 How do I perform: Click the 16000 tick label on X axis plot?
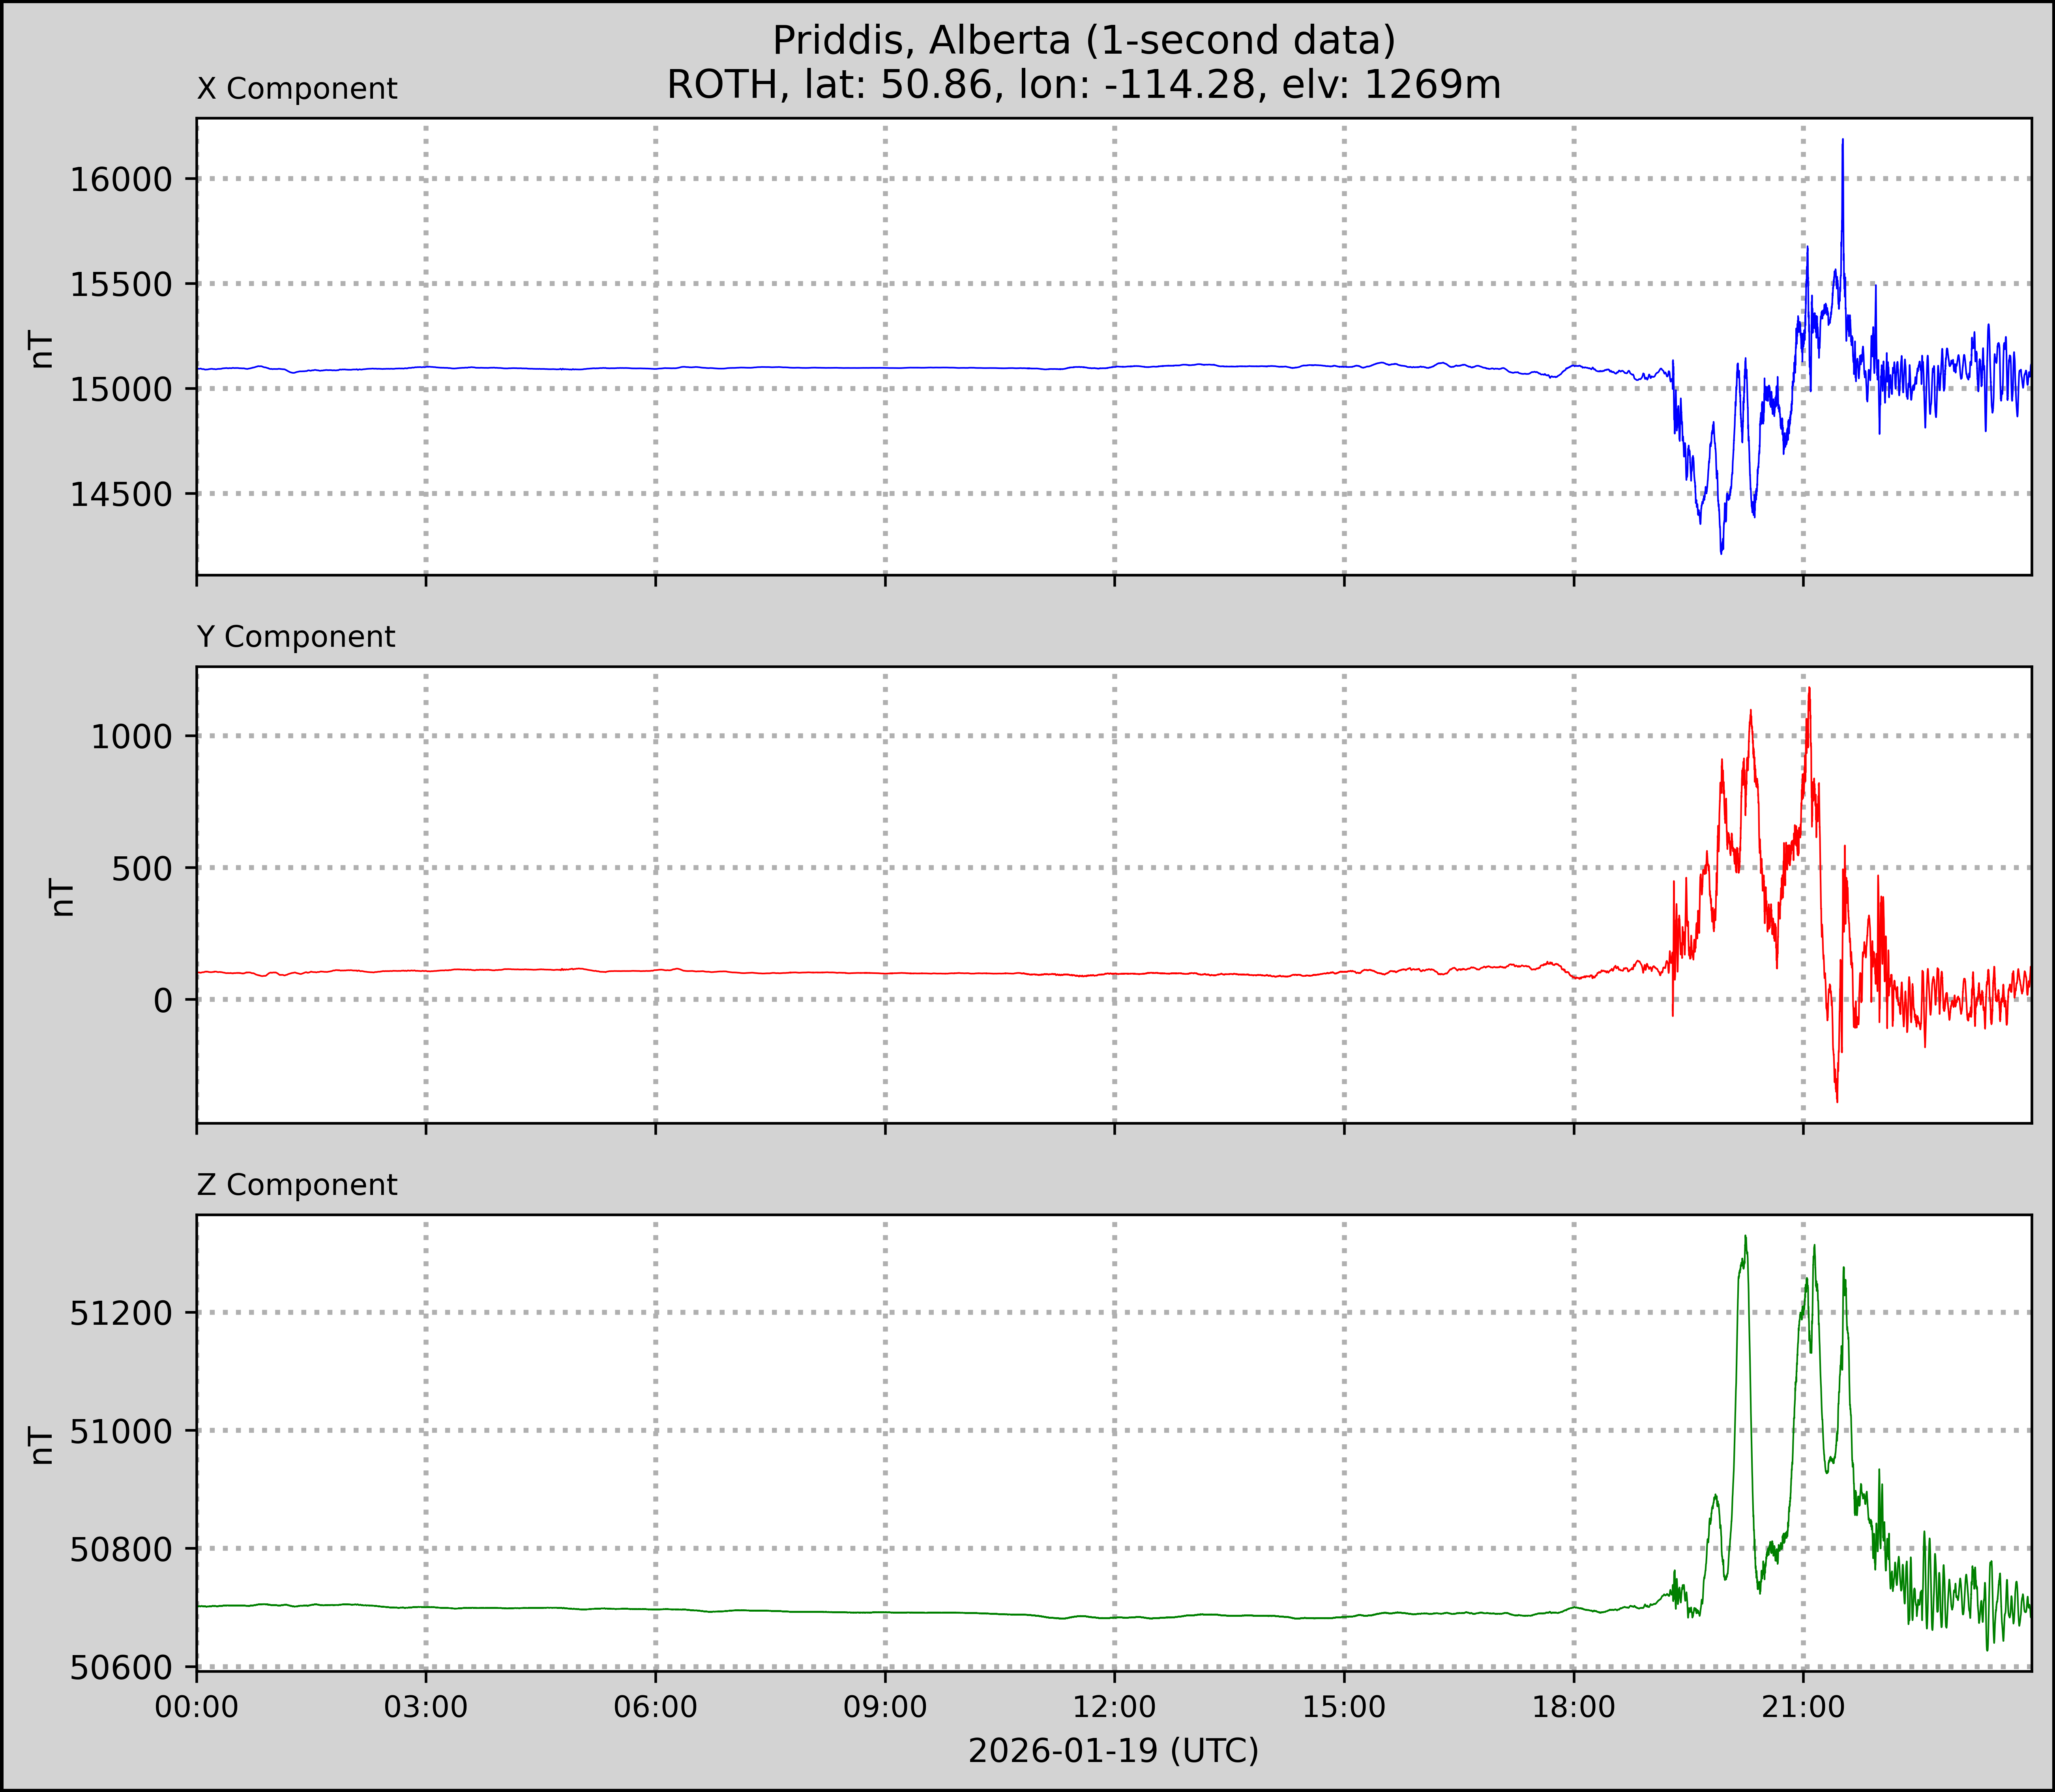click(121, 180)
